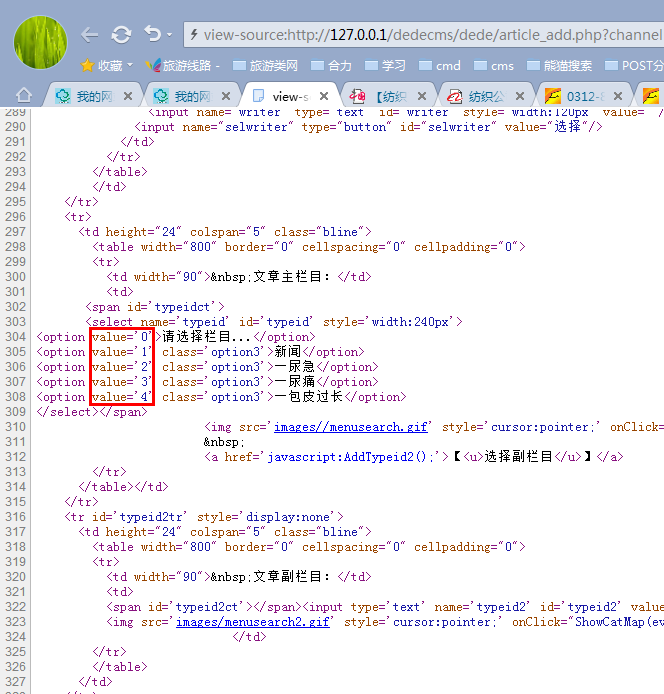Image resolution: width=664 pixels, height=694 pixels.
Task: Click the home icon left of tabs
Action: [23, 95]
